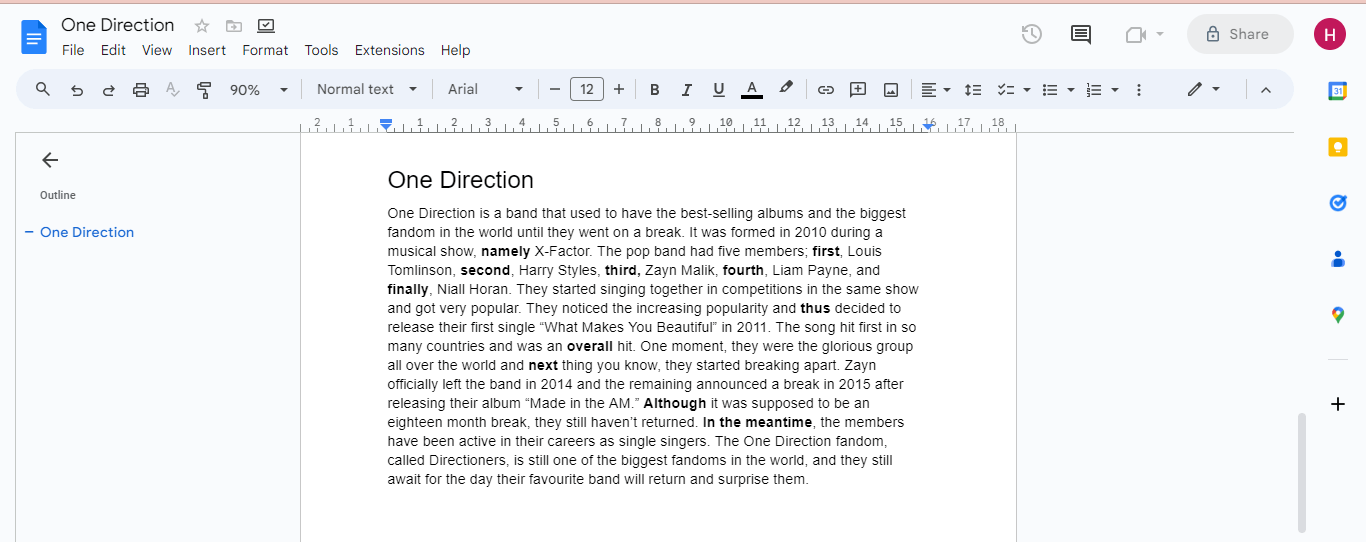The image size is (1366, 542).
Task: Toggle bold formatting
Action: pos(655,90)
